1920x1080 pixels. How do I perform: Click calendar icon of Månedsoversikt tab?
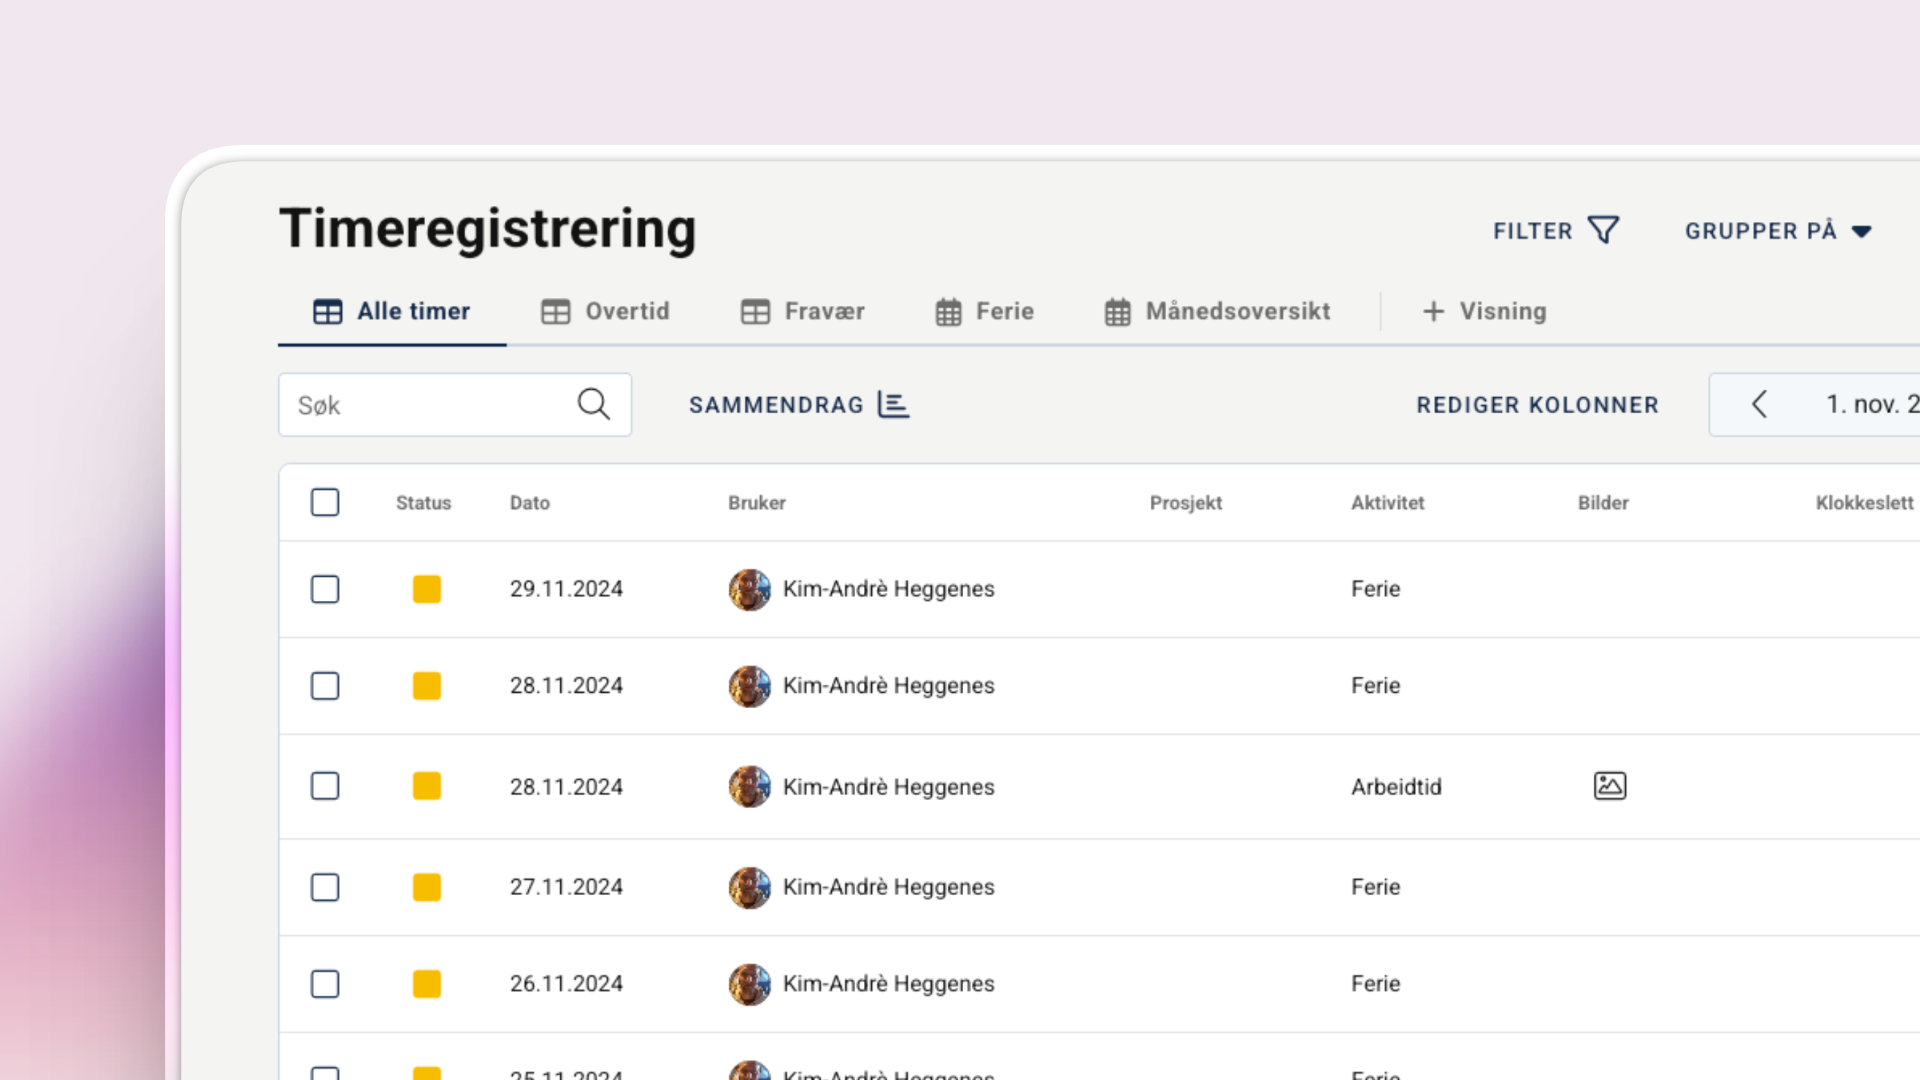click(1117, 312)
